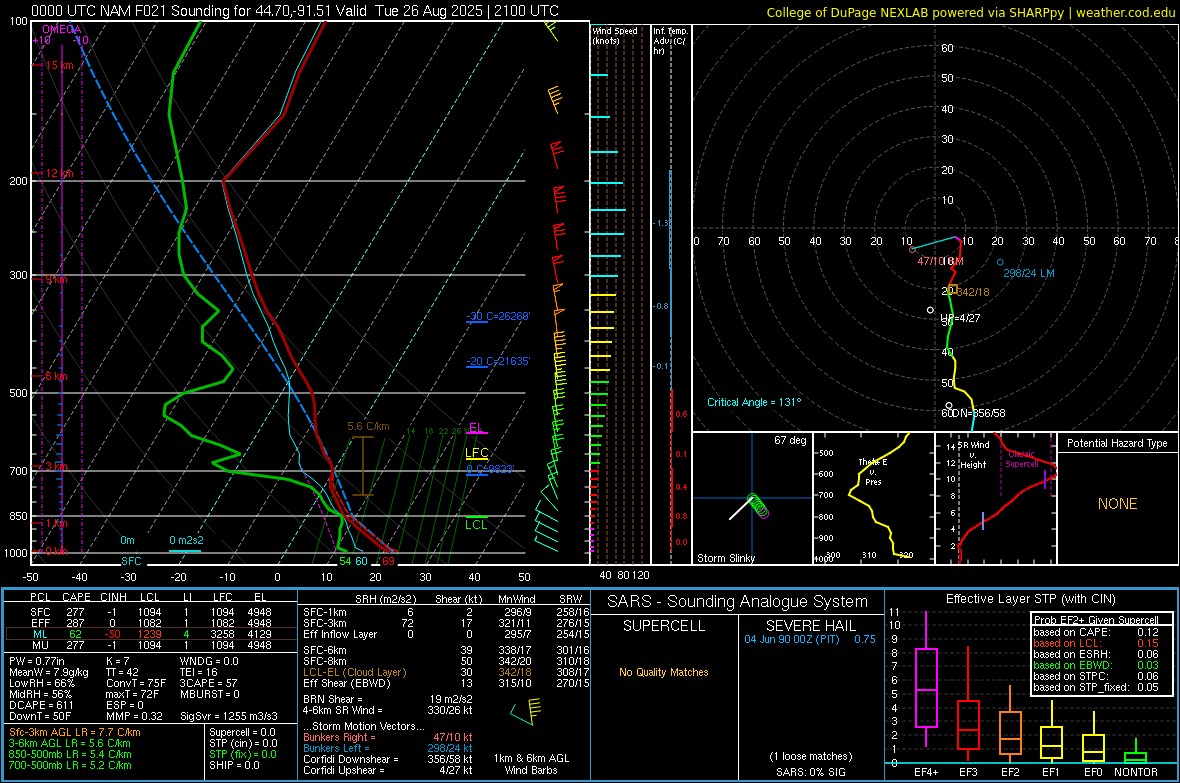The image size is (1180, 783).
Task: Select the EFF parcel row
Action: 151,623
